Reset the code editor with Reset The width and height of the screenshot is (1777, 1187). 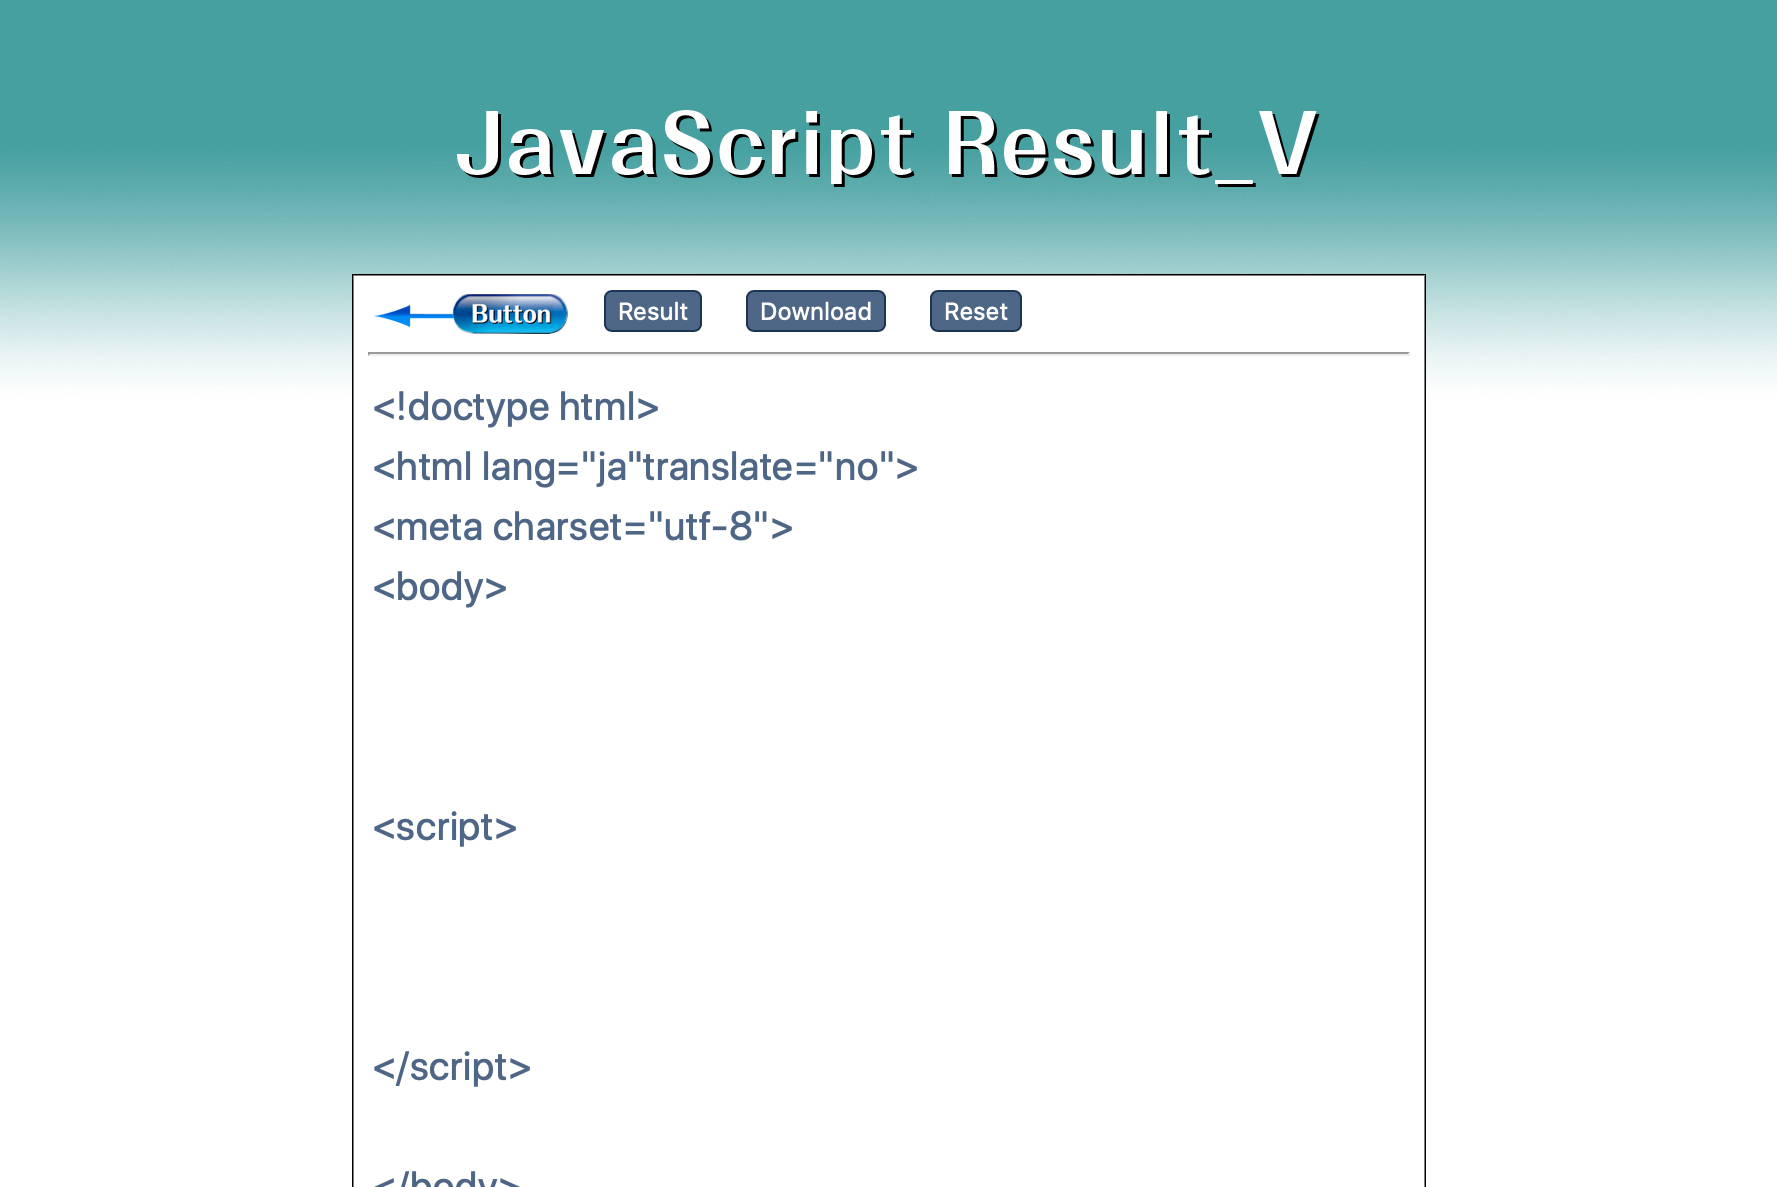[x=975, y=312]
